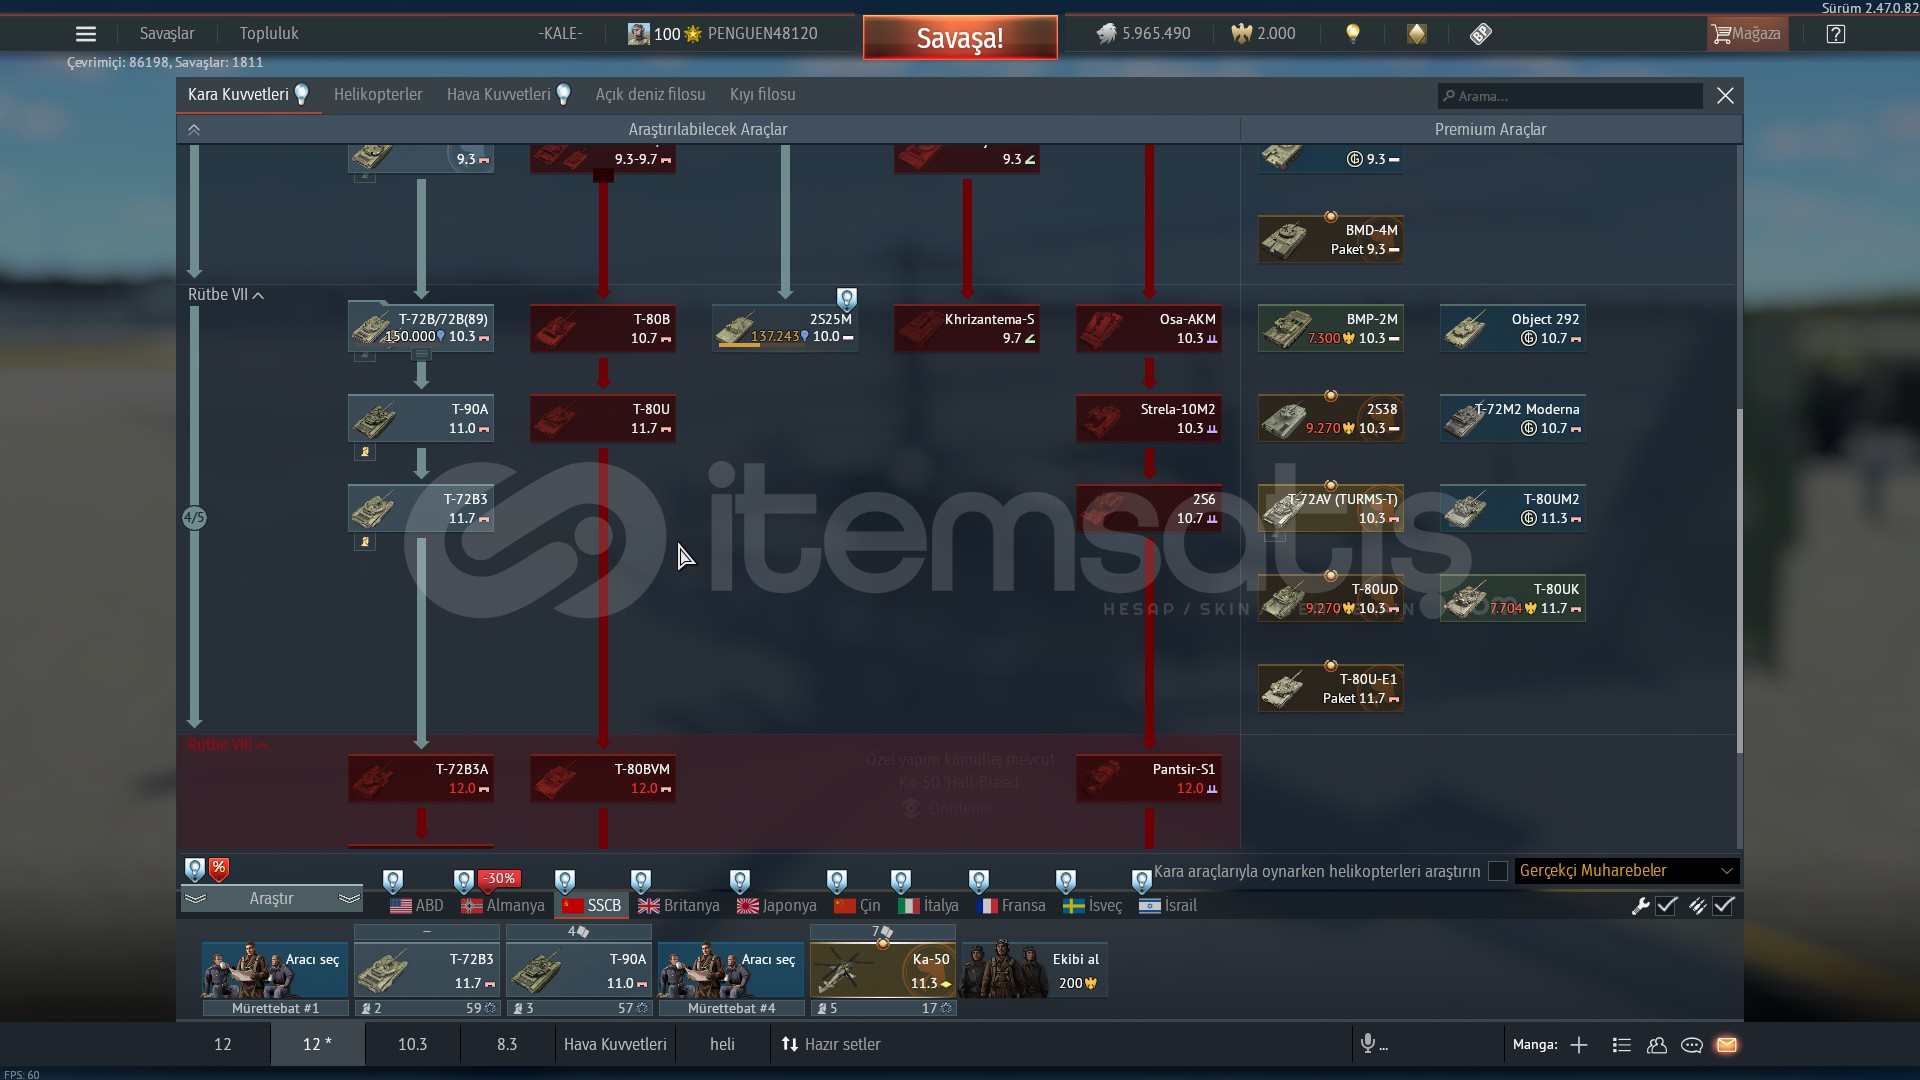Open Hazır setler presets selector
The height and width of the screenshot is (1080, 1920).
click(x=831, y=1044)
